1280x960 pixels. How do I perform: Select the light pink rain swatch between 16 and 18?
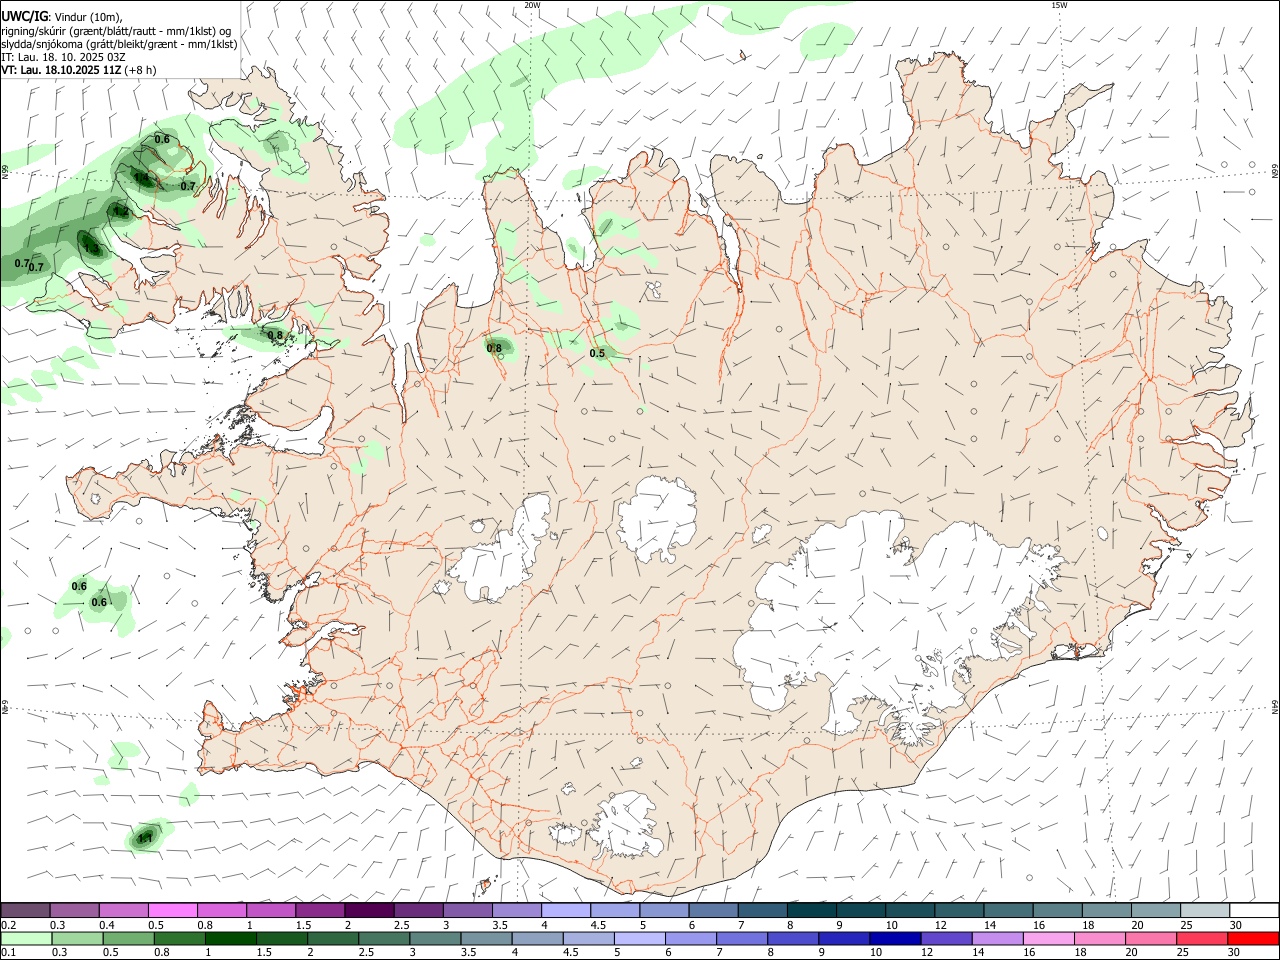coord(1050,939)
